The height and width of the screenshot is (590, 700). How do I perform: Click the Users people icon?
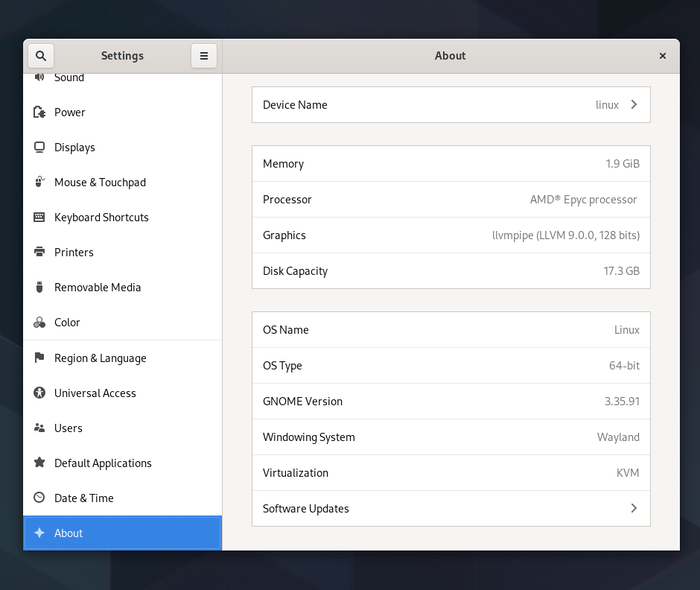[x=39, y=428]
